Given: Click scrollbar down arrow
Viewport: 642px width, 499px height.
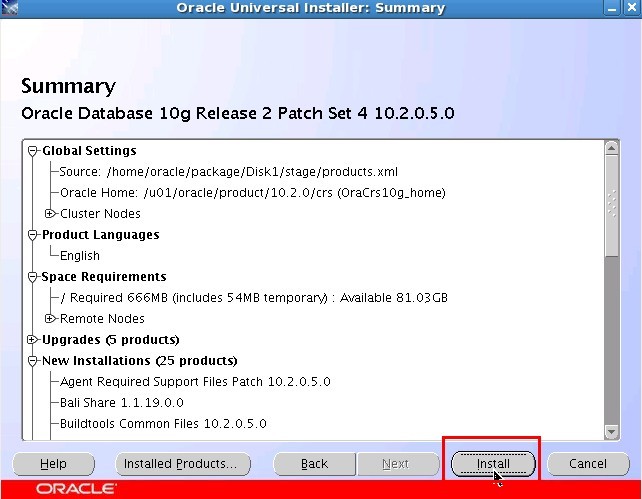Looking at the screenshot, I should (612, 431).
